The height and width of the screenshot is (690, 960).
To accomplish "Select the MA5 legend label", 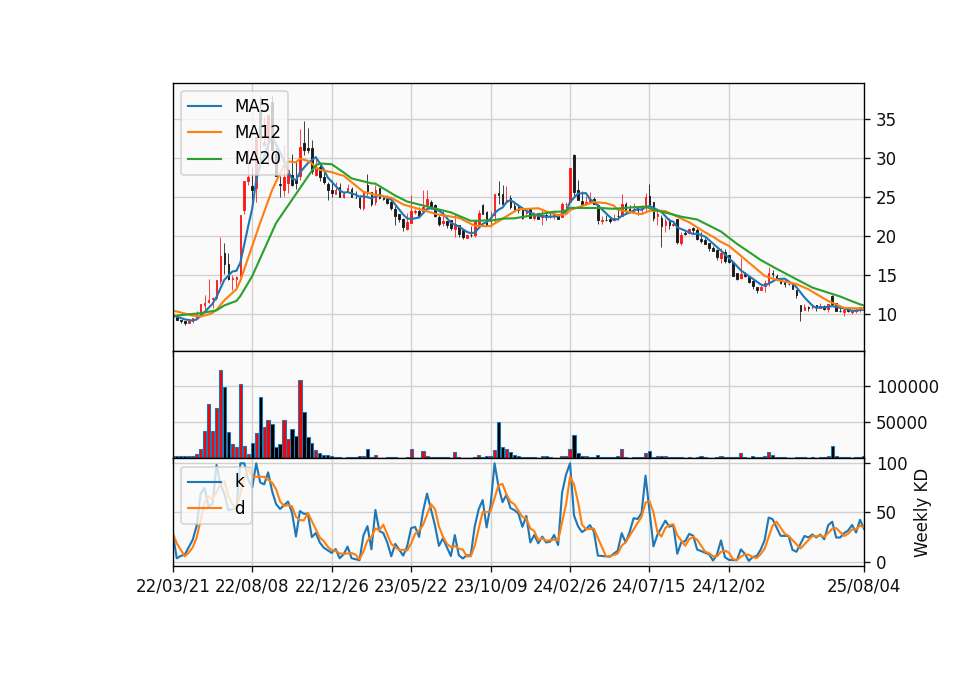I will [x=252, y=106].
